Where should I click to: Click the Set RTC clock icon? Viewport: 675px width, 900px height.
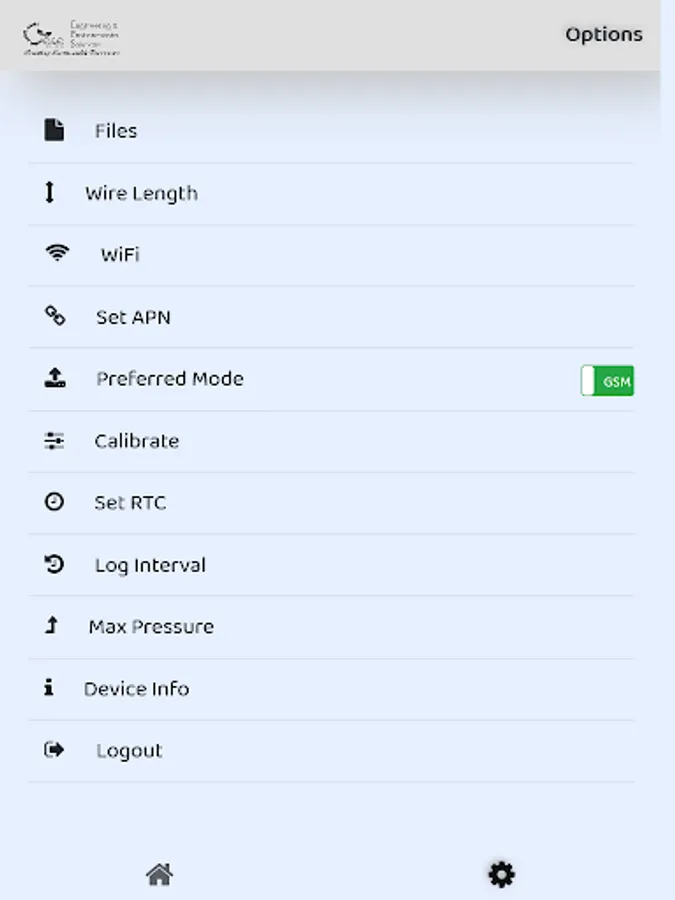pos(53,501)
